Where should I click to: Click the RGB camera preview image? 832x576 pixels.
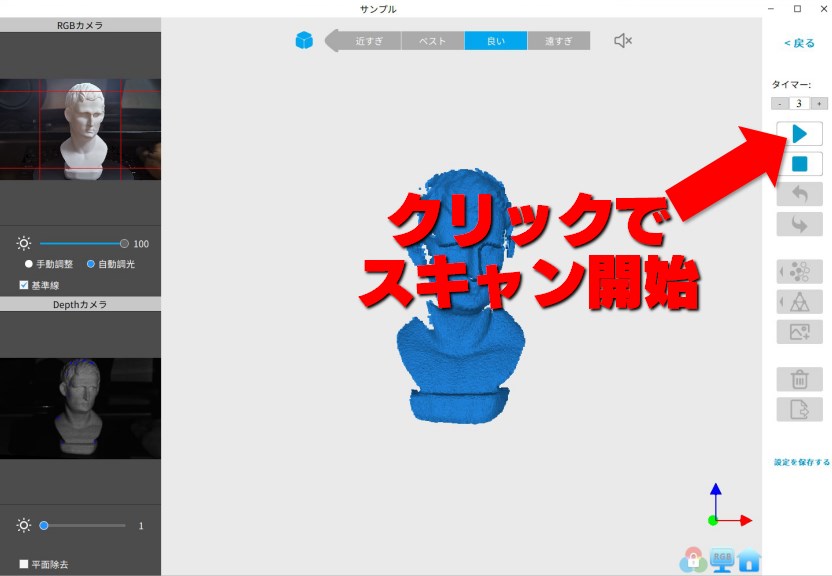80,129
